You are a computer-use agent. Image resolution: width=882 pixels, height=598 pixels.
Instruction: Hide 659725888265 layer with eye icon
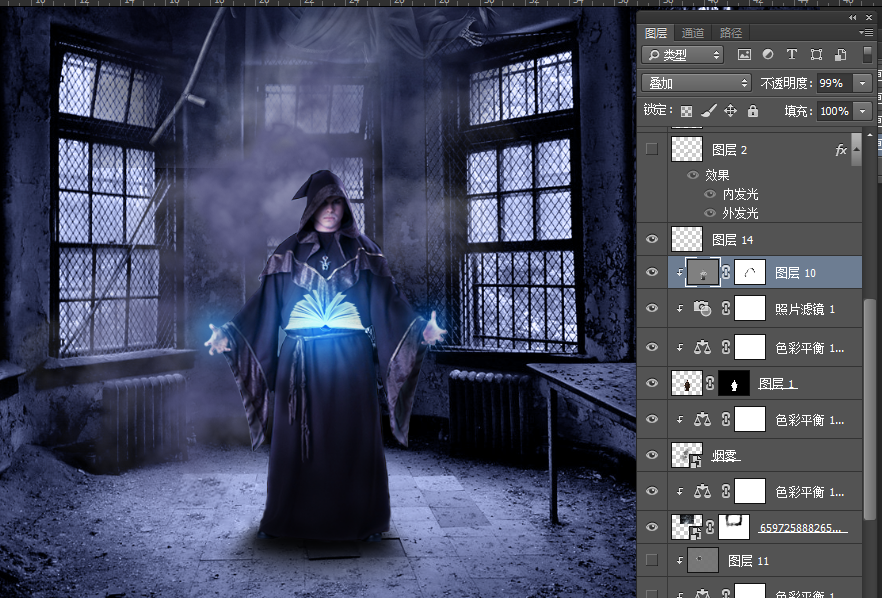[652, 527]
